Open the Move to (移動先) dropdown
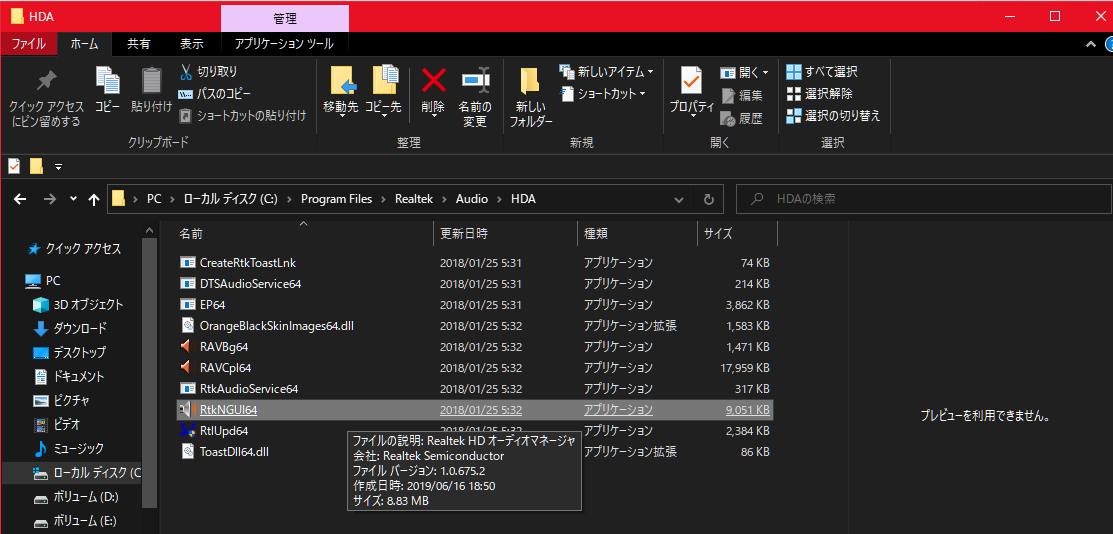The image size is (1113, 534). (341, 116)
